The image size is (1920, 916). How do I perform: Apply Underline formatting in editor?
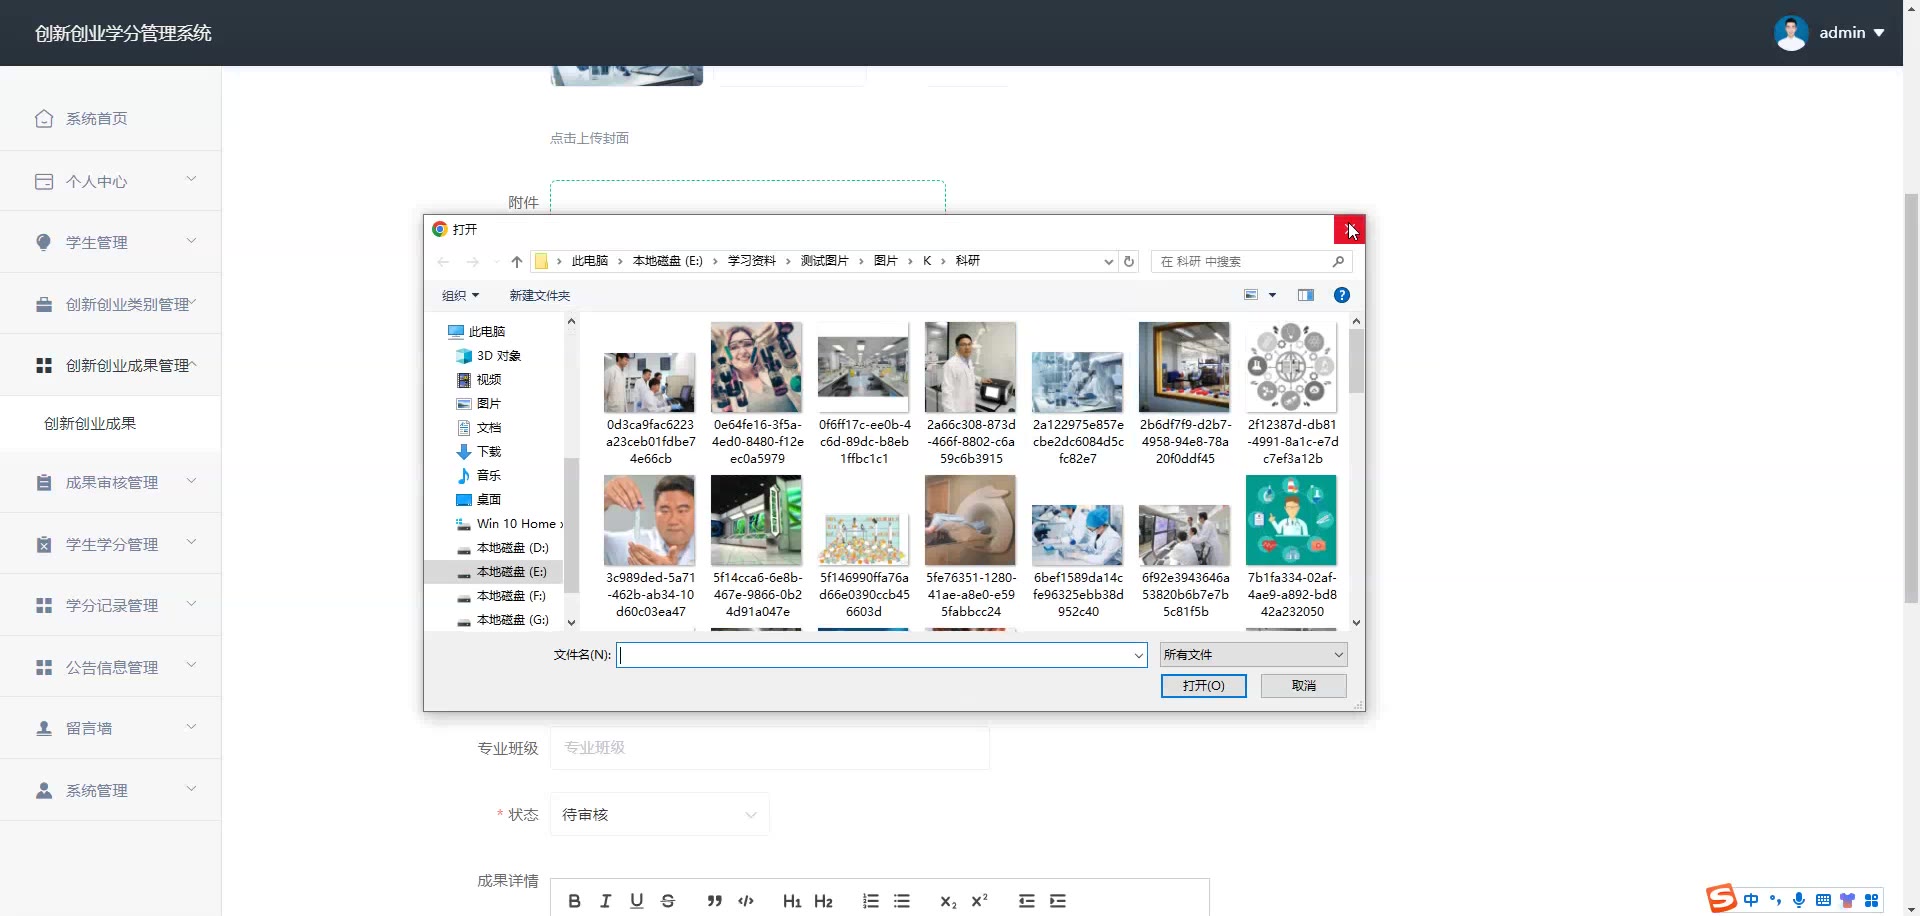637,901
